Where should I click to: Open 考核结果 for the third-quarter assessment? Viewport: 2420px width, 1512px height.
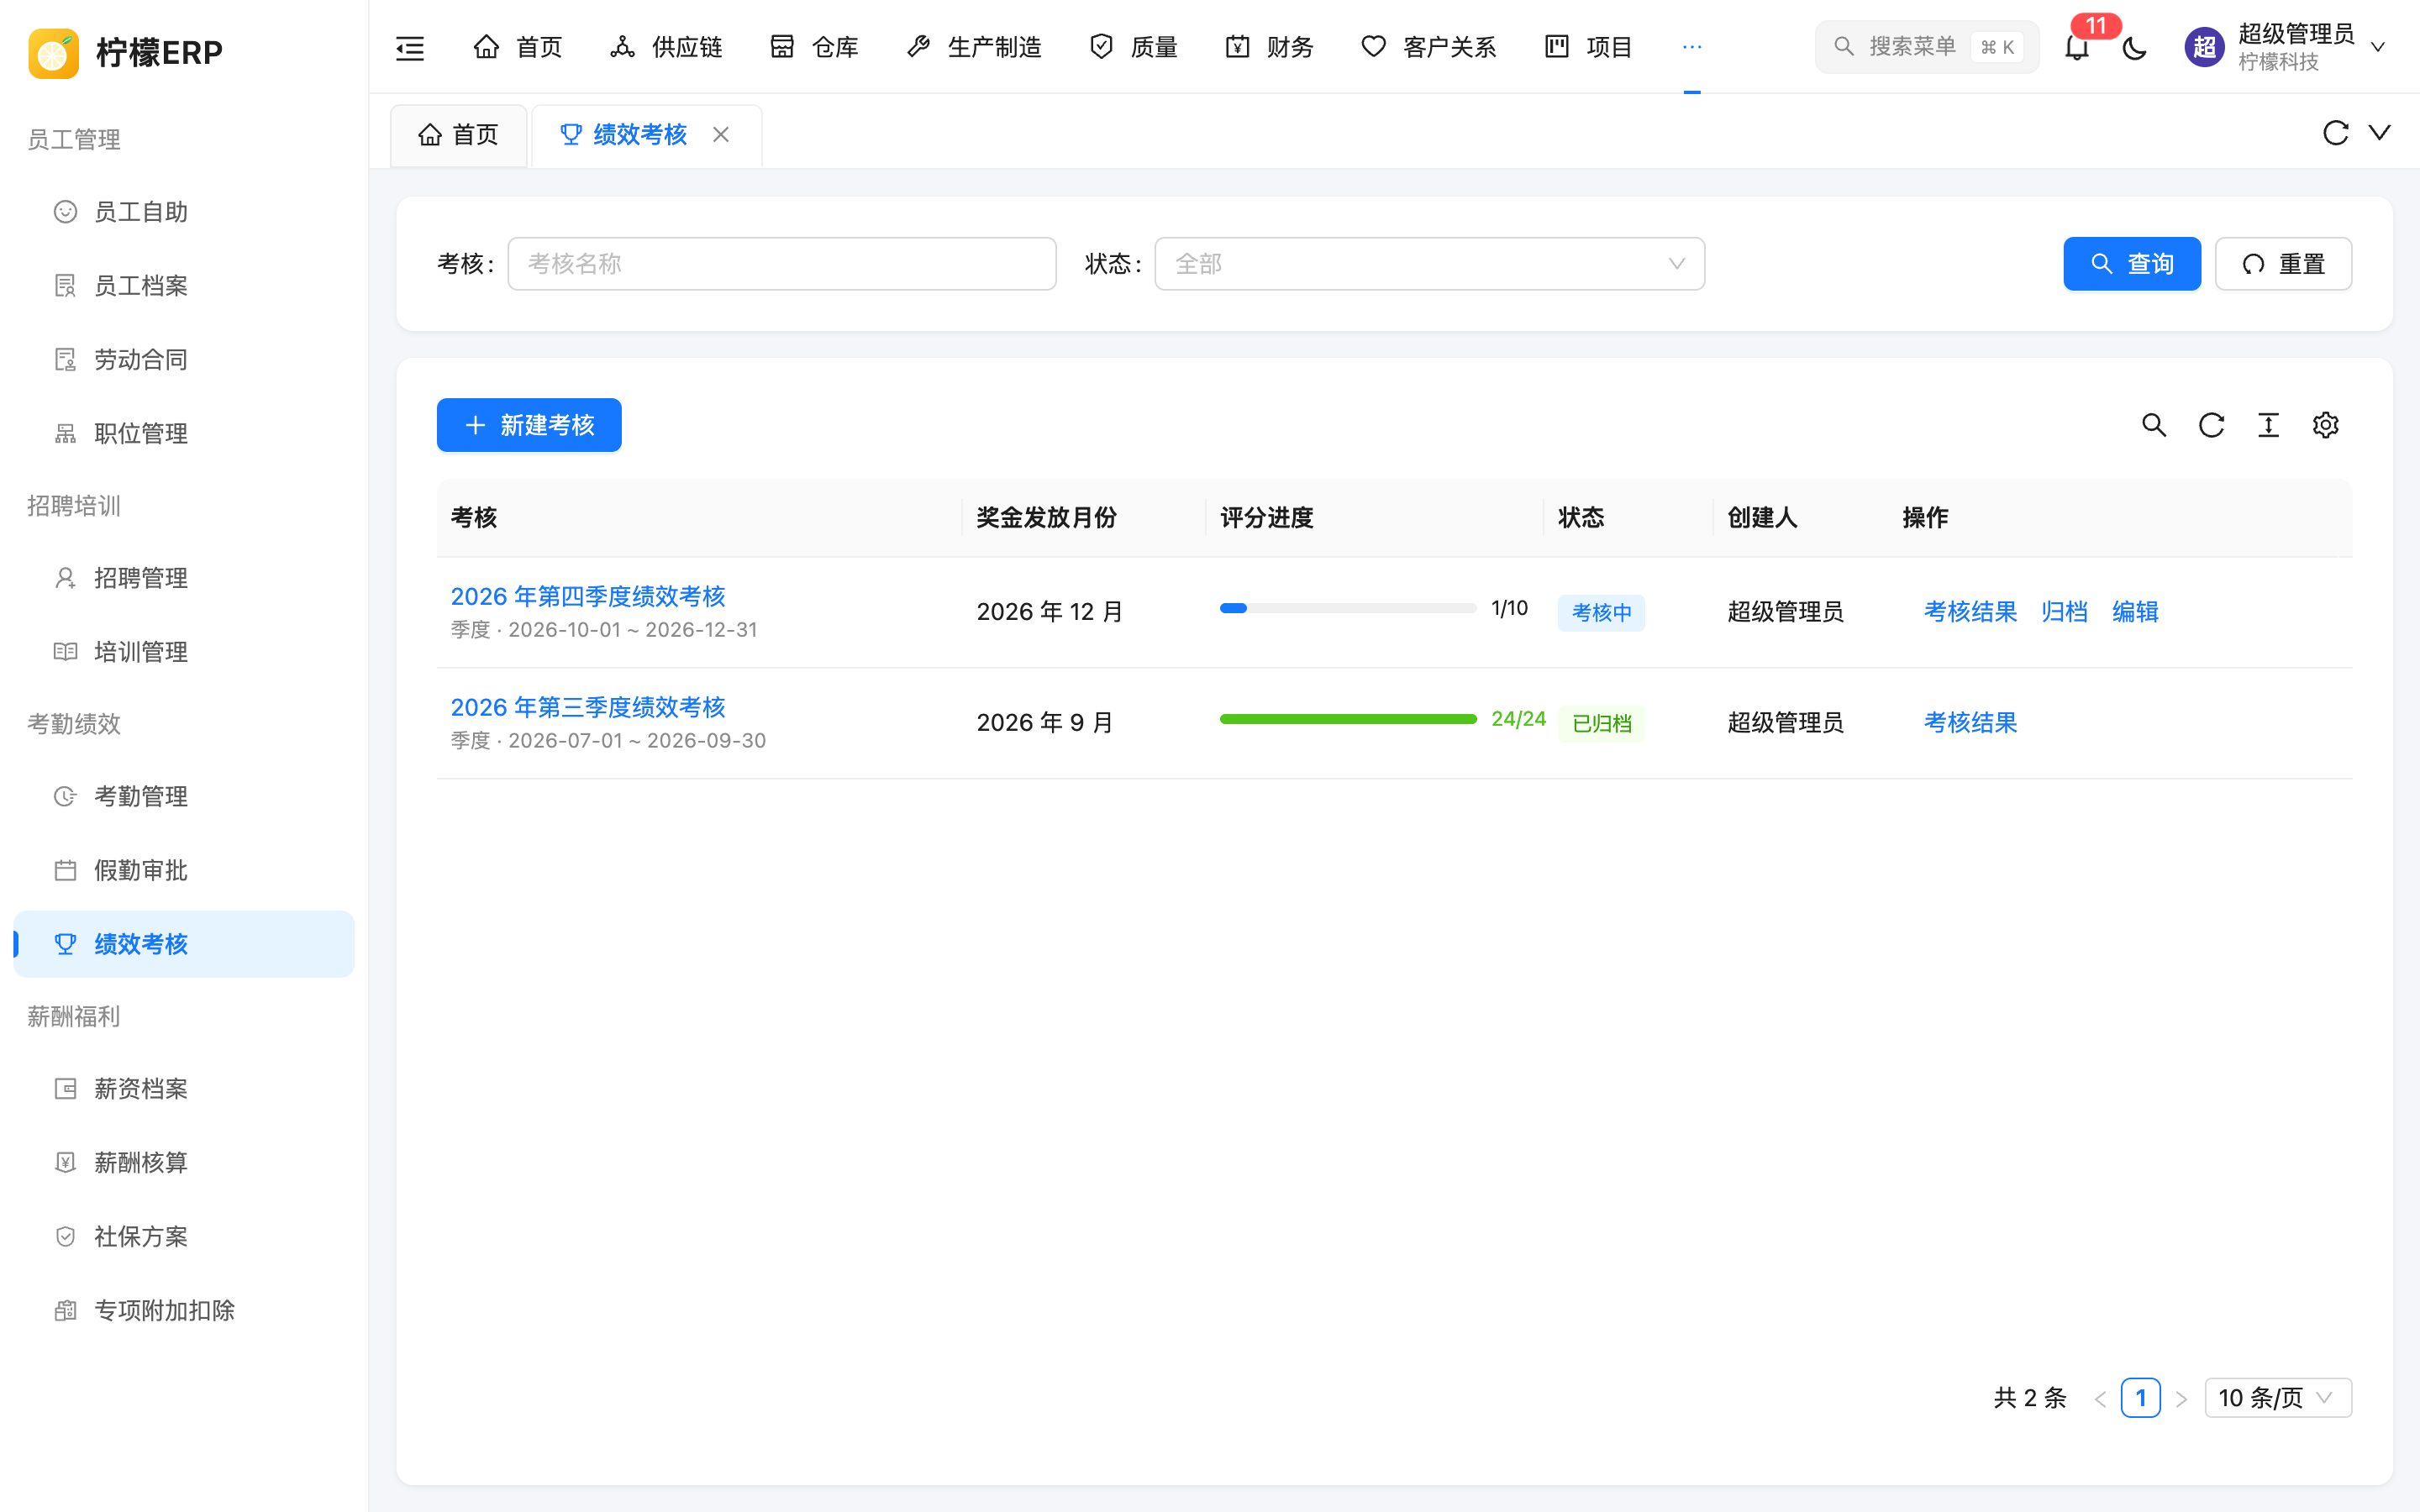(x=1970, y=722)
